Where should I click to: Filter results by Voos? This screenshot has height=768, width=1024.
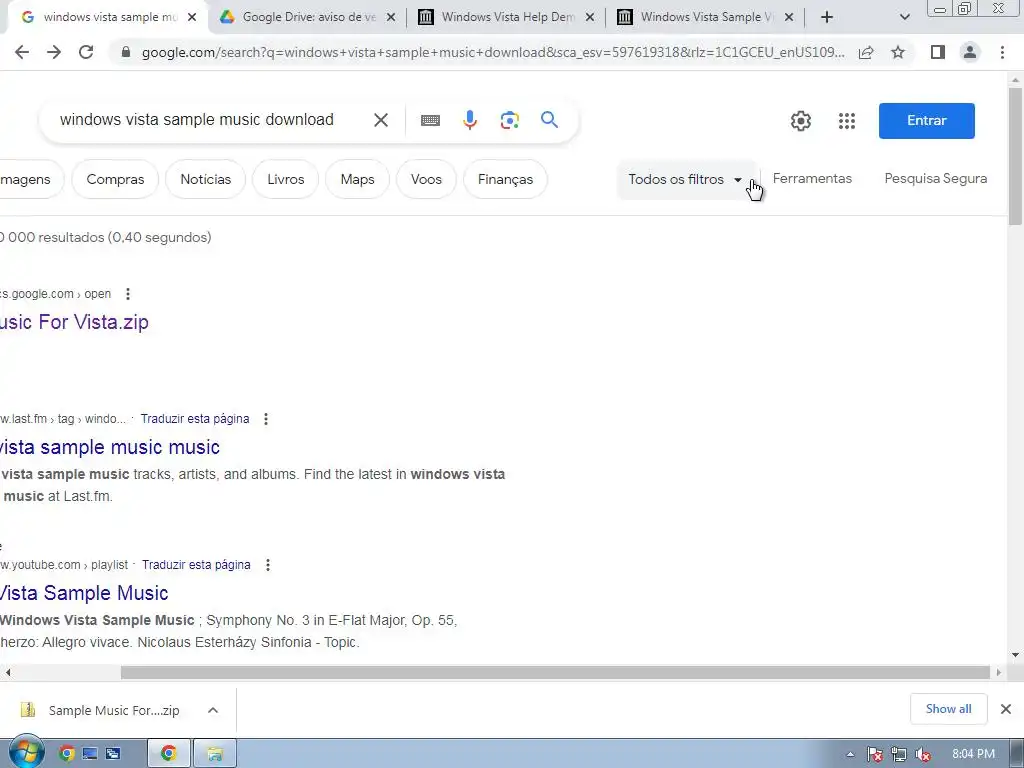point(426,179)
